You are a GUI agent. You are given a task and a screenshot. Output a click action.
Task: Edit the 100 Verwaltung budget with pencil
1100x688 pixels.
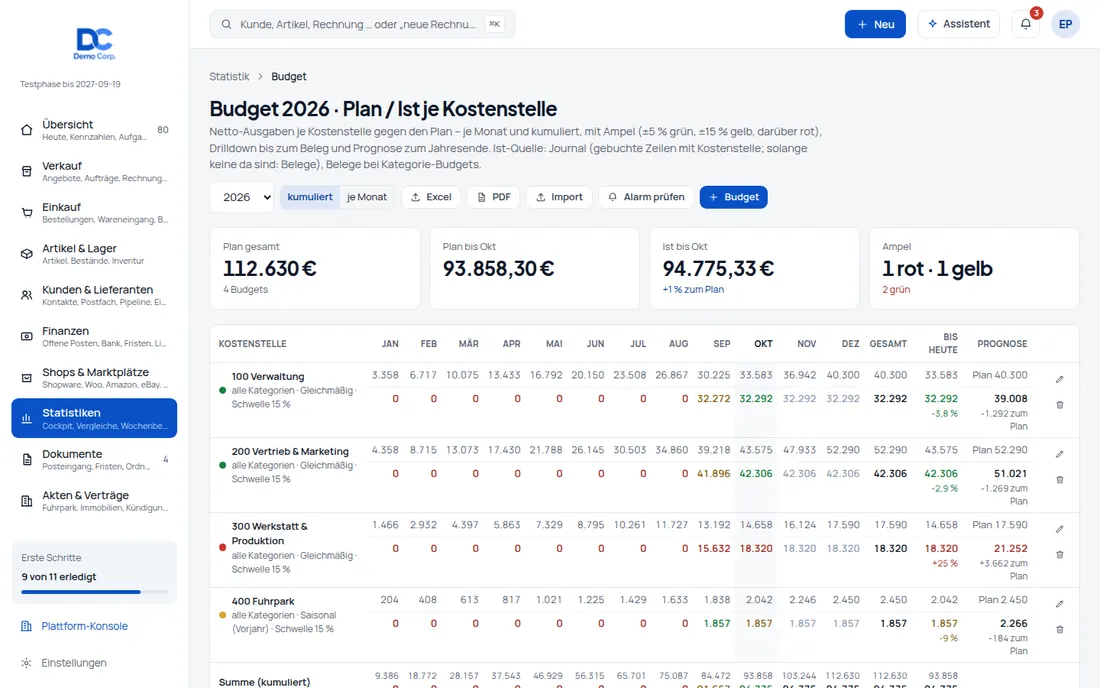(x=1059, y=379)
